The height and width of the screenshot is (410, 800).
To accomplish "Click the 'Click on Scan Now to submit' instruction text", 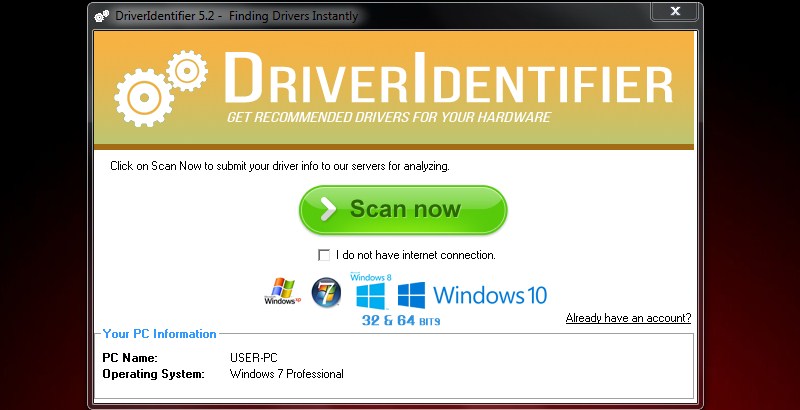I will [x=280, y=166].
